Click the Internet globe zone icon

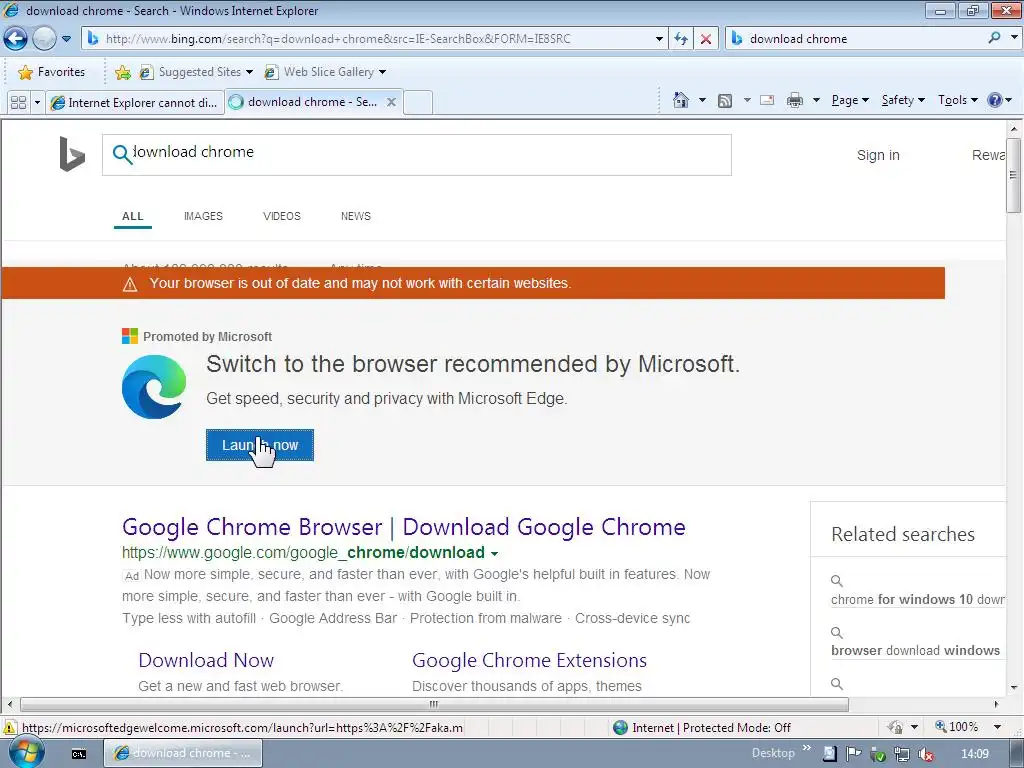coord(620,728)
